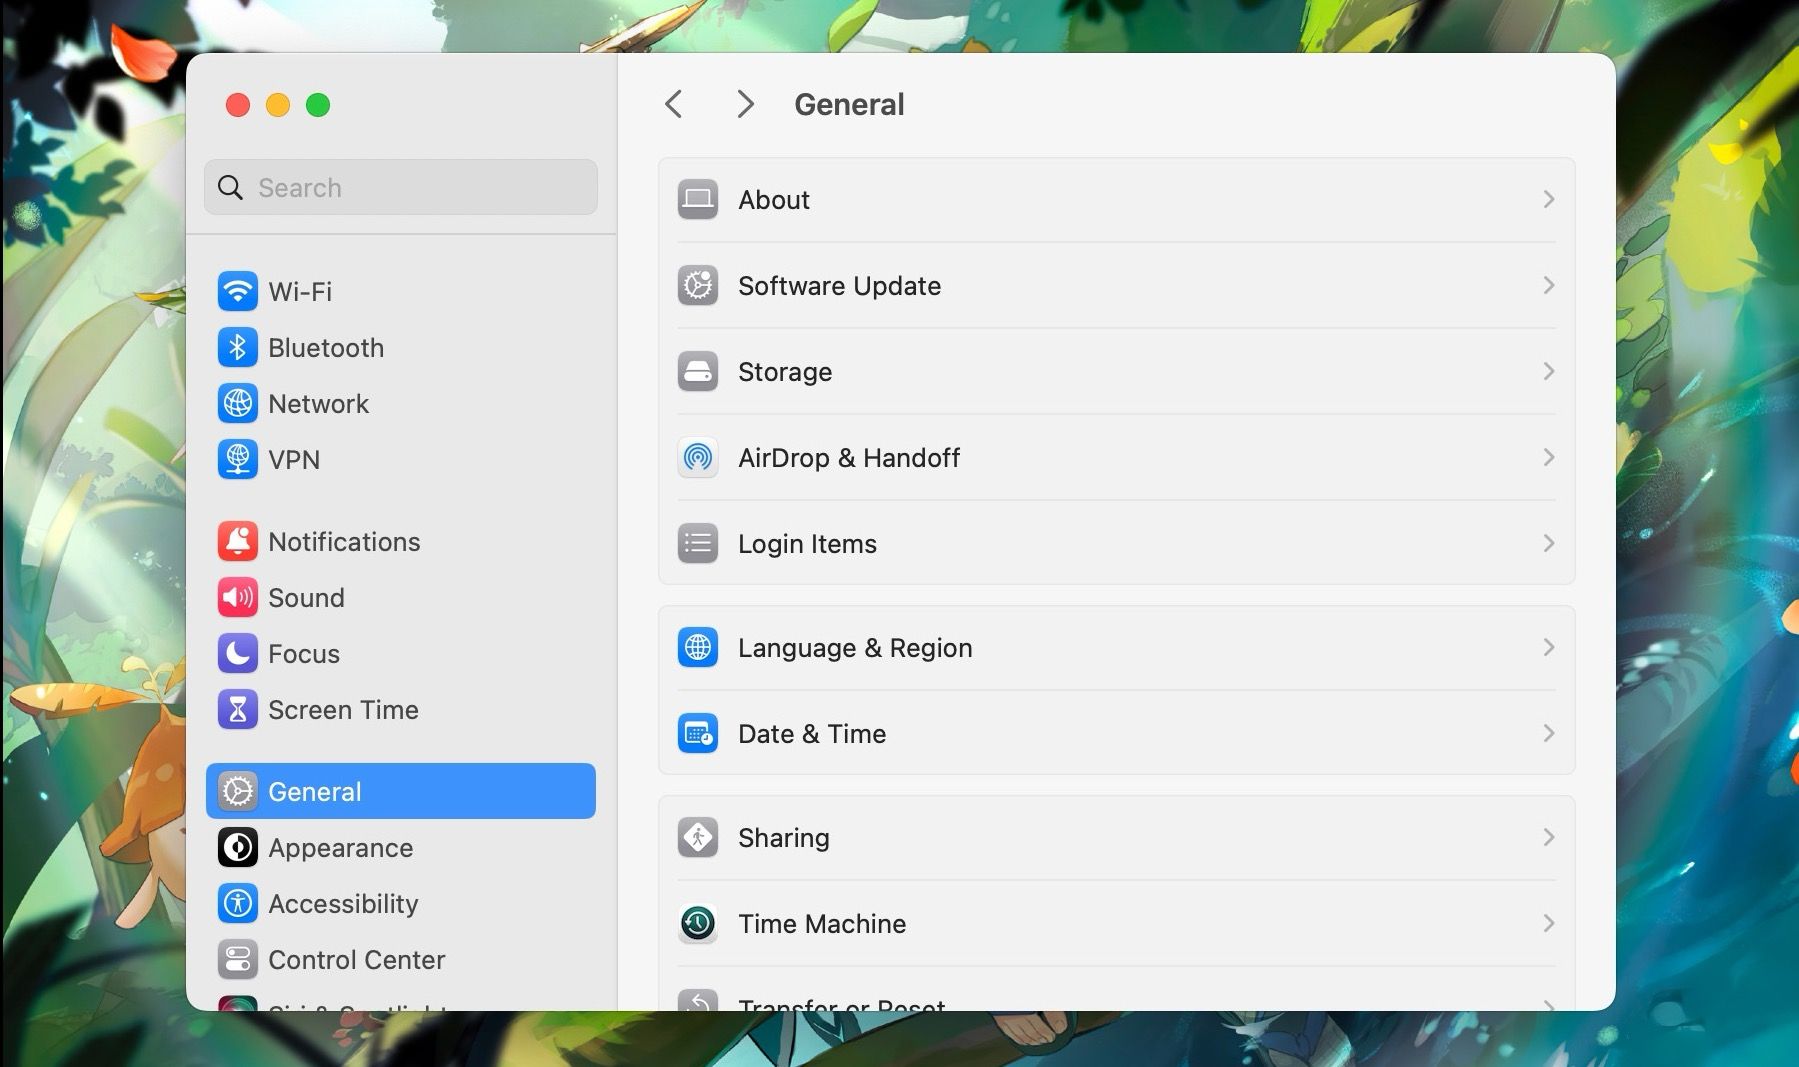Open Time Machine via its clock icon

[x=698, y=923]
